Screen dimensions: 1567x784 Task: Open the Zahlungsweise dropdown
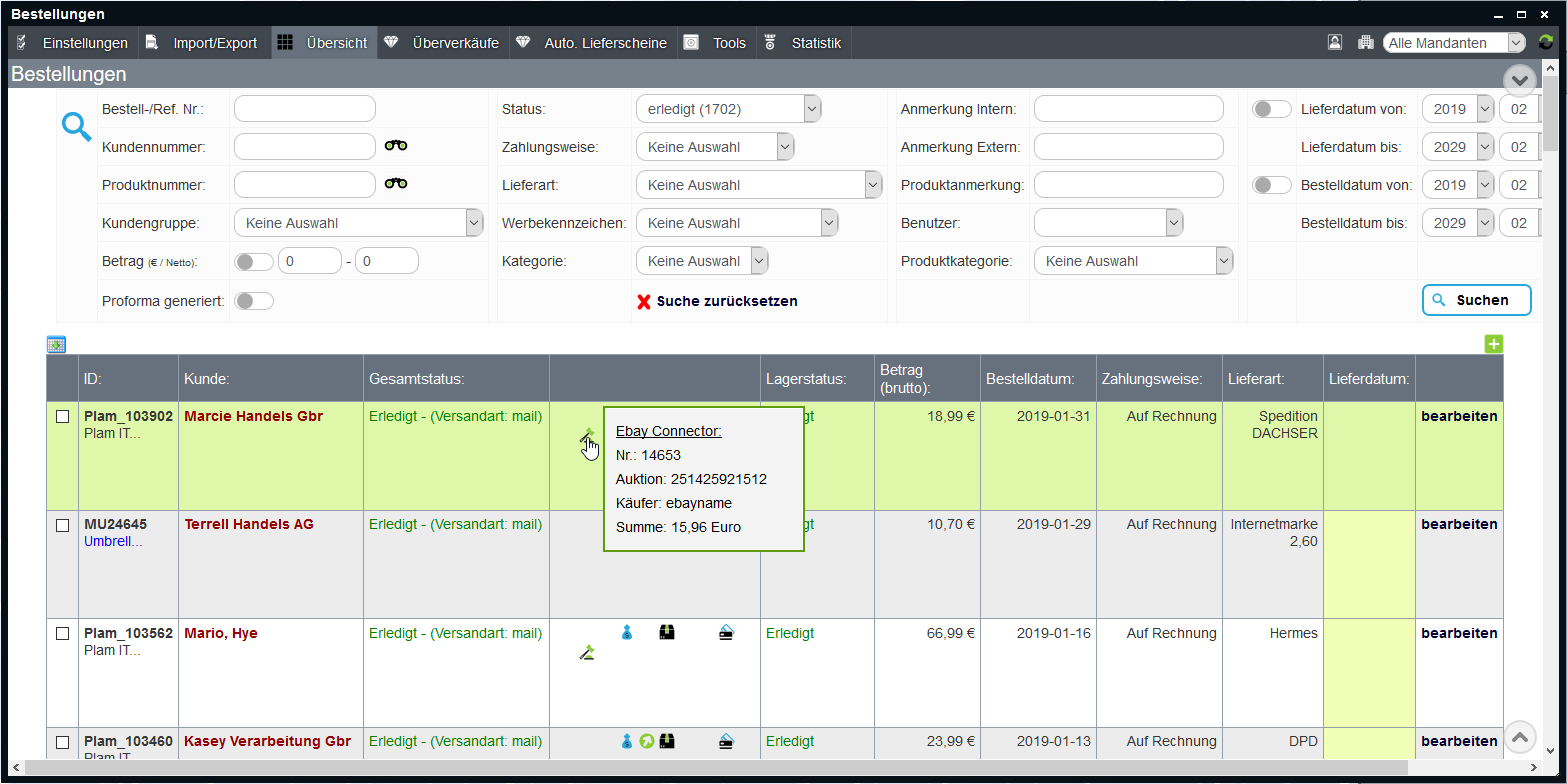point(715,147)
